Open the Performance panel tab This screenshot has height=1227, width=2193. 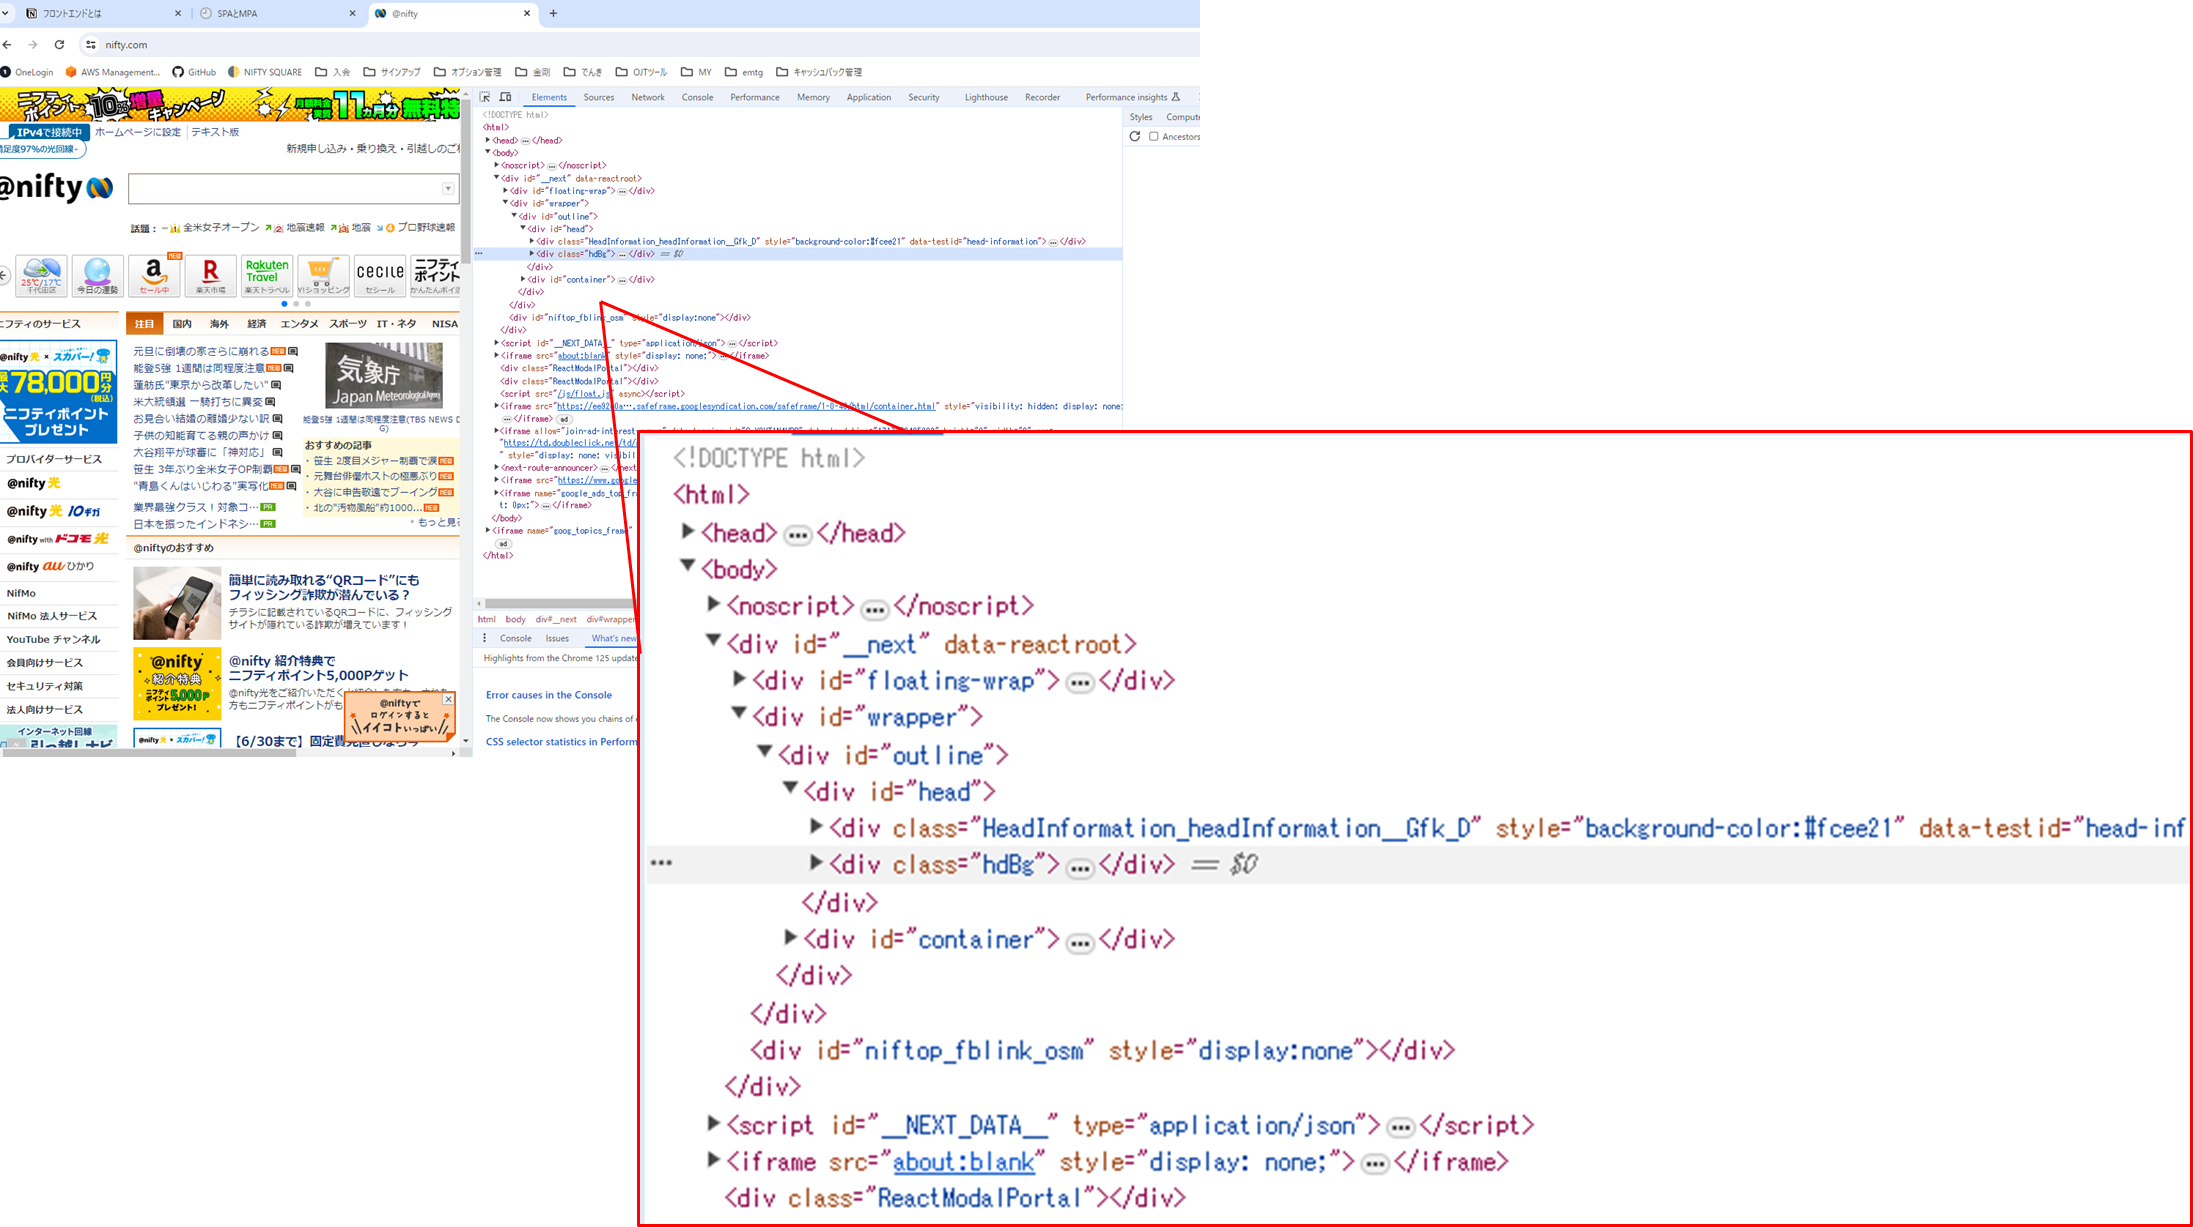[755, 97]
